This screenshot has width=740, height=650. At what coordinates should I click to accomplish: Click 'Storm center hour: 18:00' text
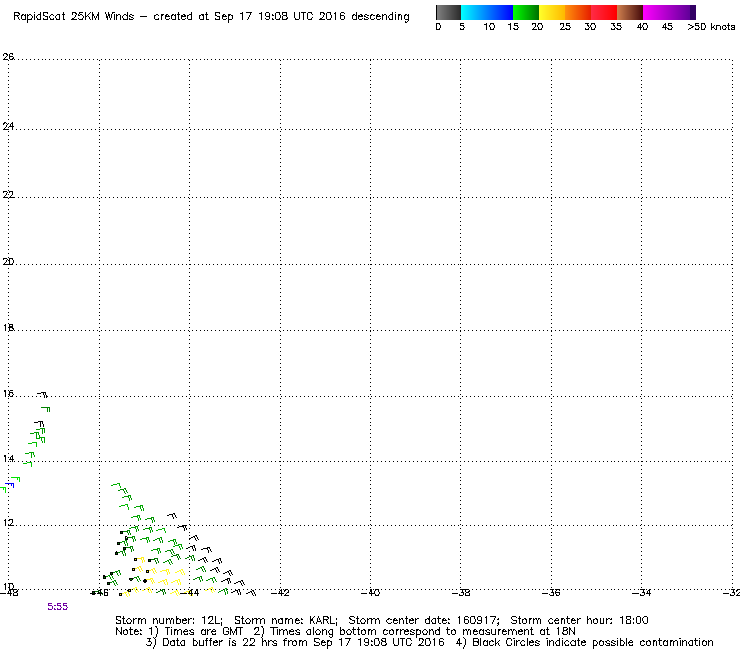[579, 620]
